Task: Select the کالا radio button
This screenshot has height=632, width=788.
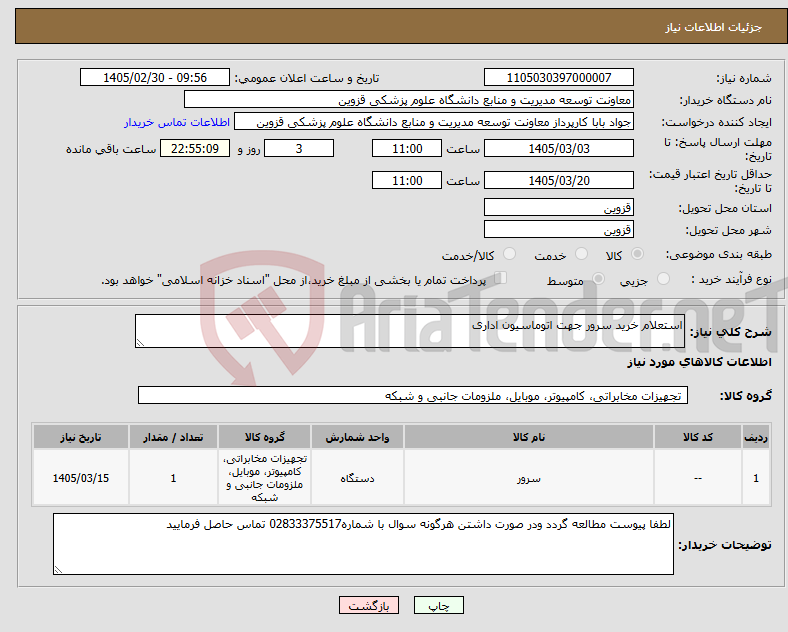Action: click(x=637, y=254)
